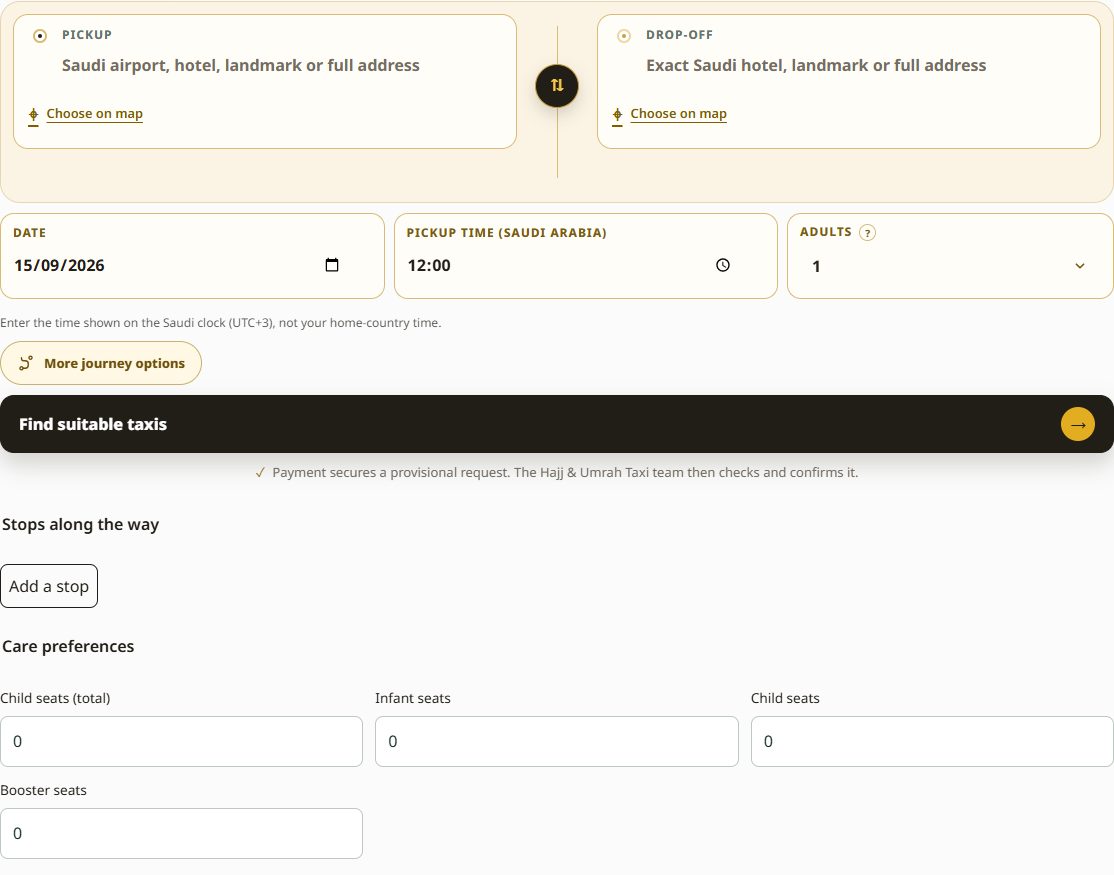Screen dimensions: 1114x875
Task: Add a stop along the way
Action: (x=49, y=586)
